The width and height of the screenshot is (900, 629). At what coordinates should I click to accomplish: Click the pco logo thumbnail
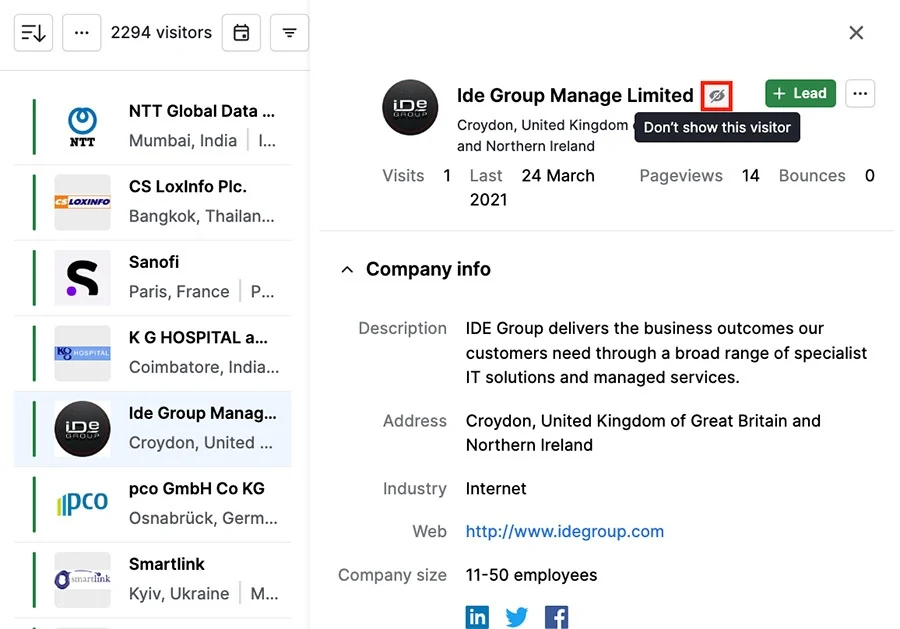(x=82, y=504)
